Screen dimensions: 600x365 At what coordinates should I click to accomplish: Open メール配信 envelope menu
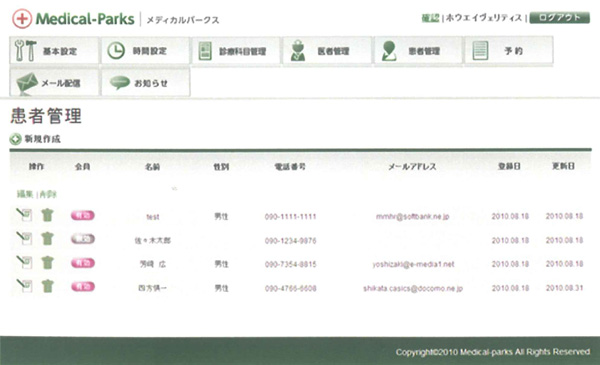click(54, 82)
